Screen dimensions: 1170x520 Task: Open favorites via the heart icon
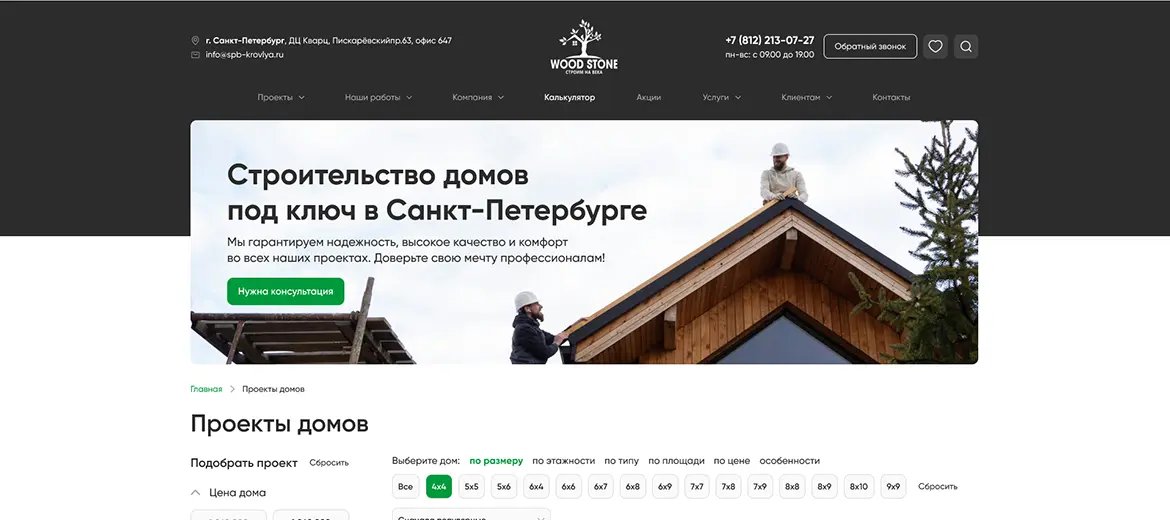click(x=935, y=46)
